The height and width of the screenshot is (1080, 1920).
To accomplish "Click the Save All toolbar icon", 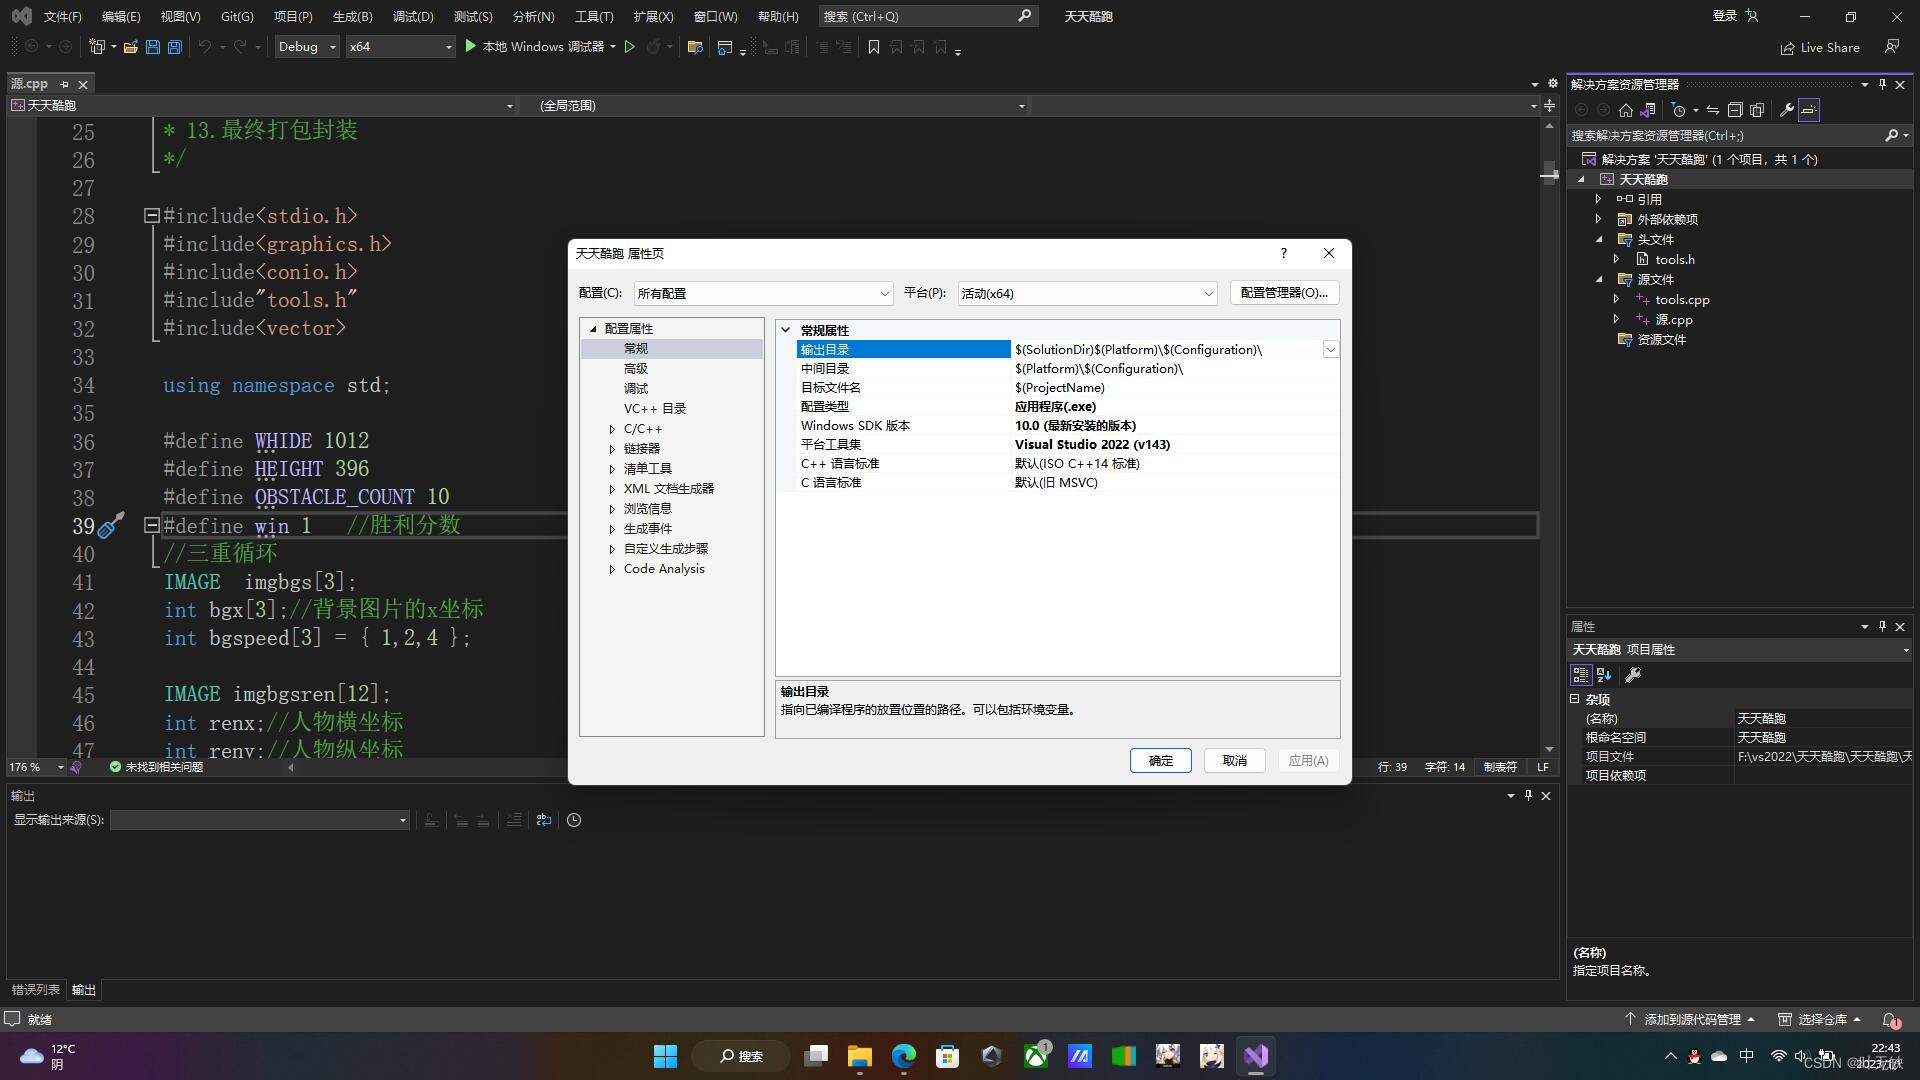I will pyautogui.click(x=175, y=47).
